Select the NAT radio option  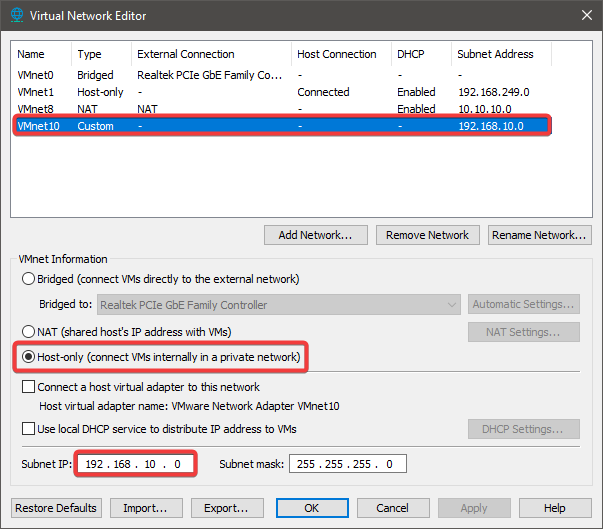[29, 331]
